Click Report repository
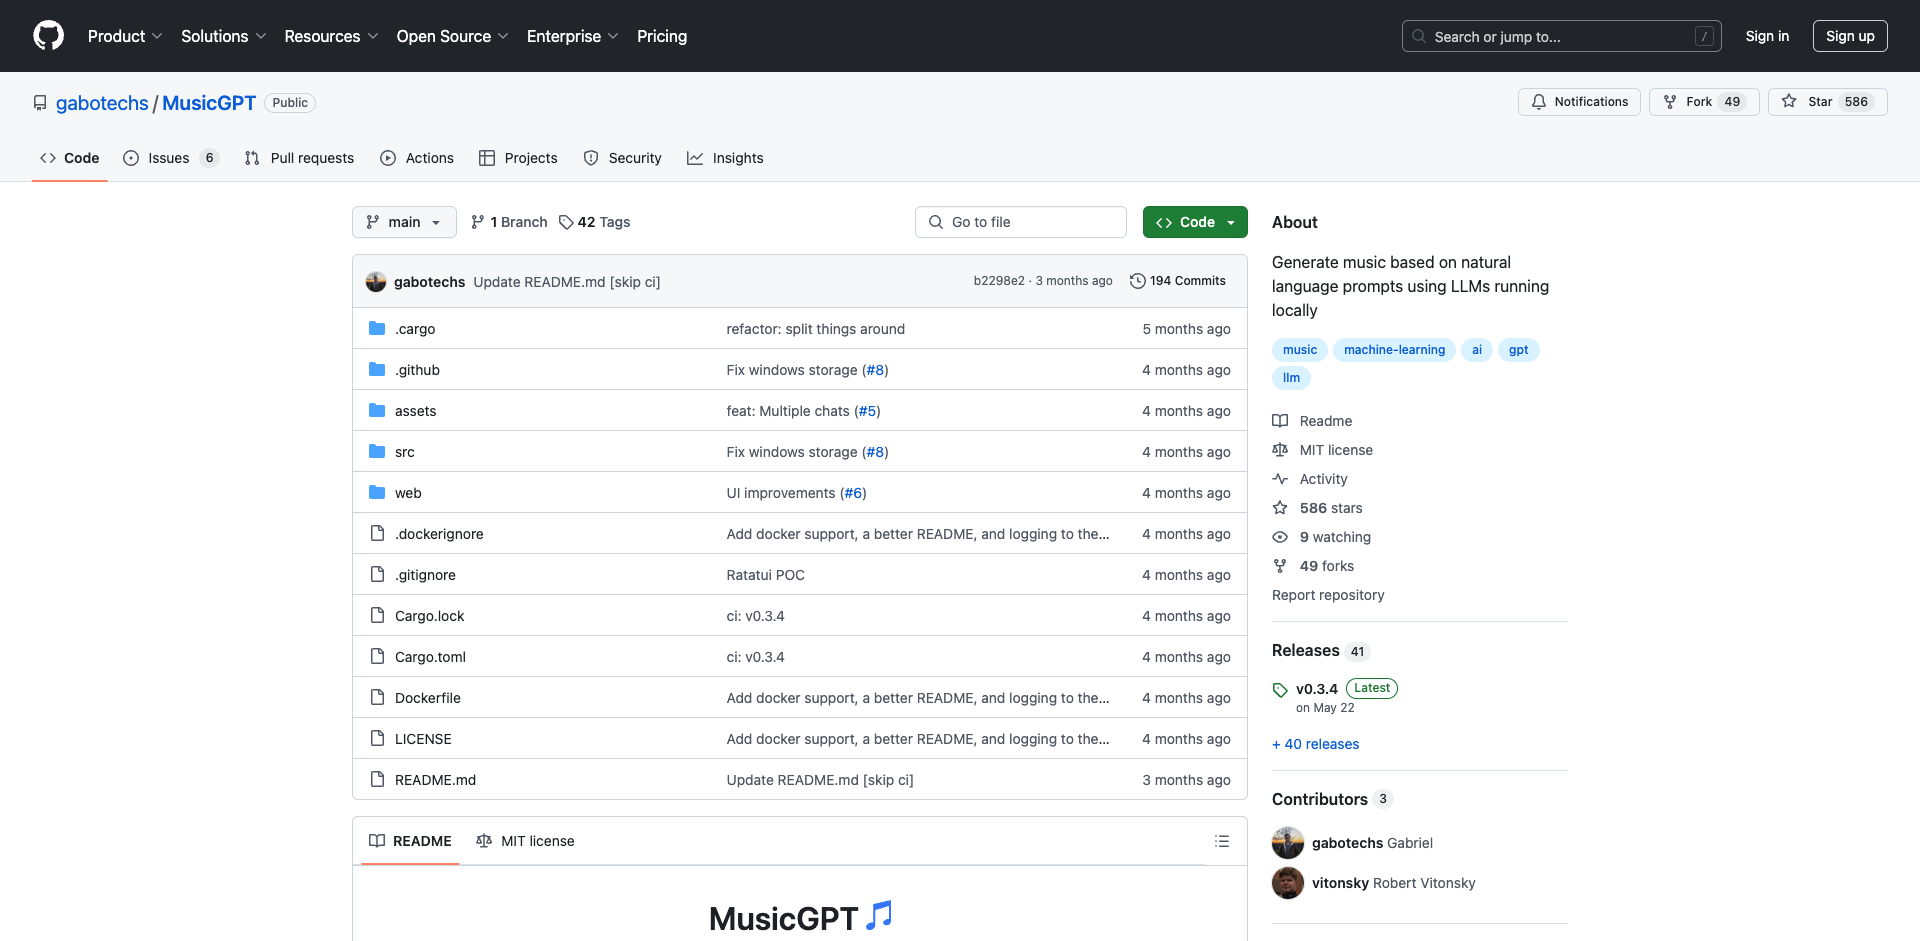This screenshot has width=1920, height=941. coord(1328,595)
